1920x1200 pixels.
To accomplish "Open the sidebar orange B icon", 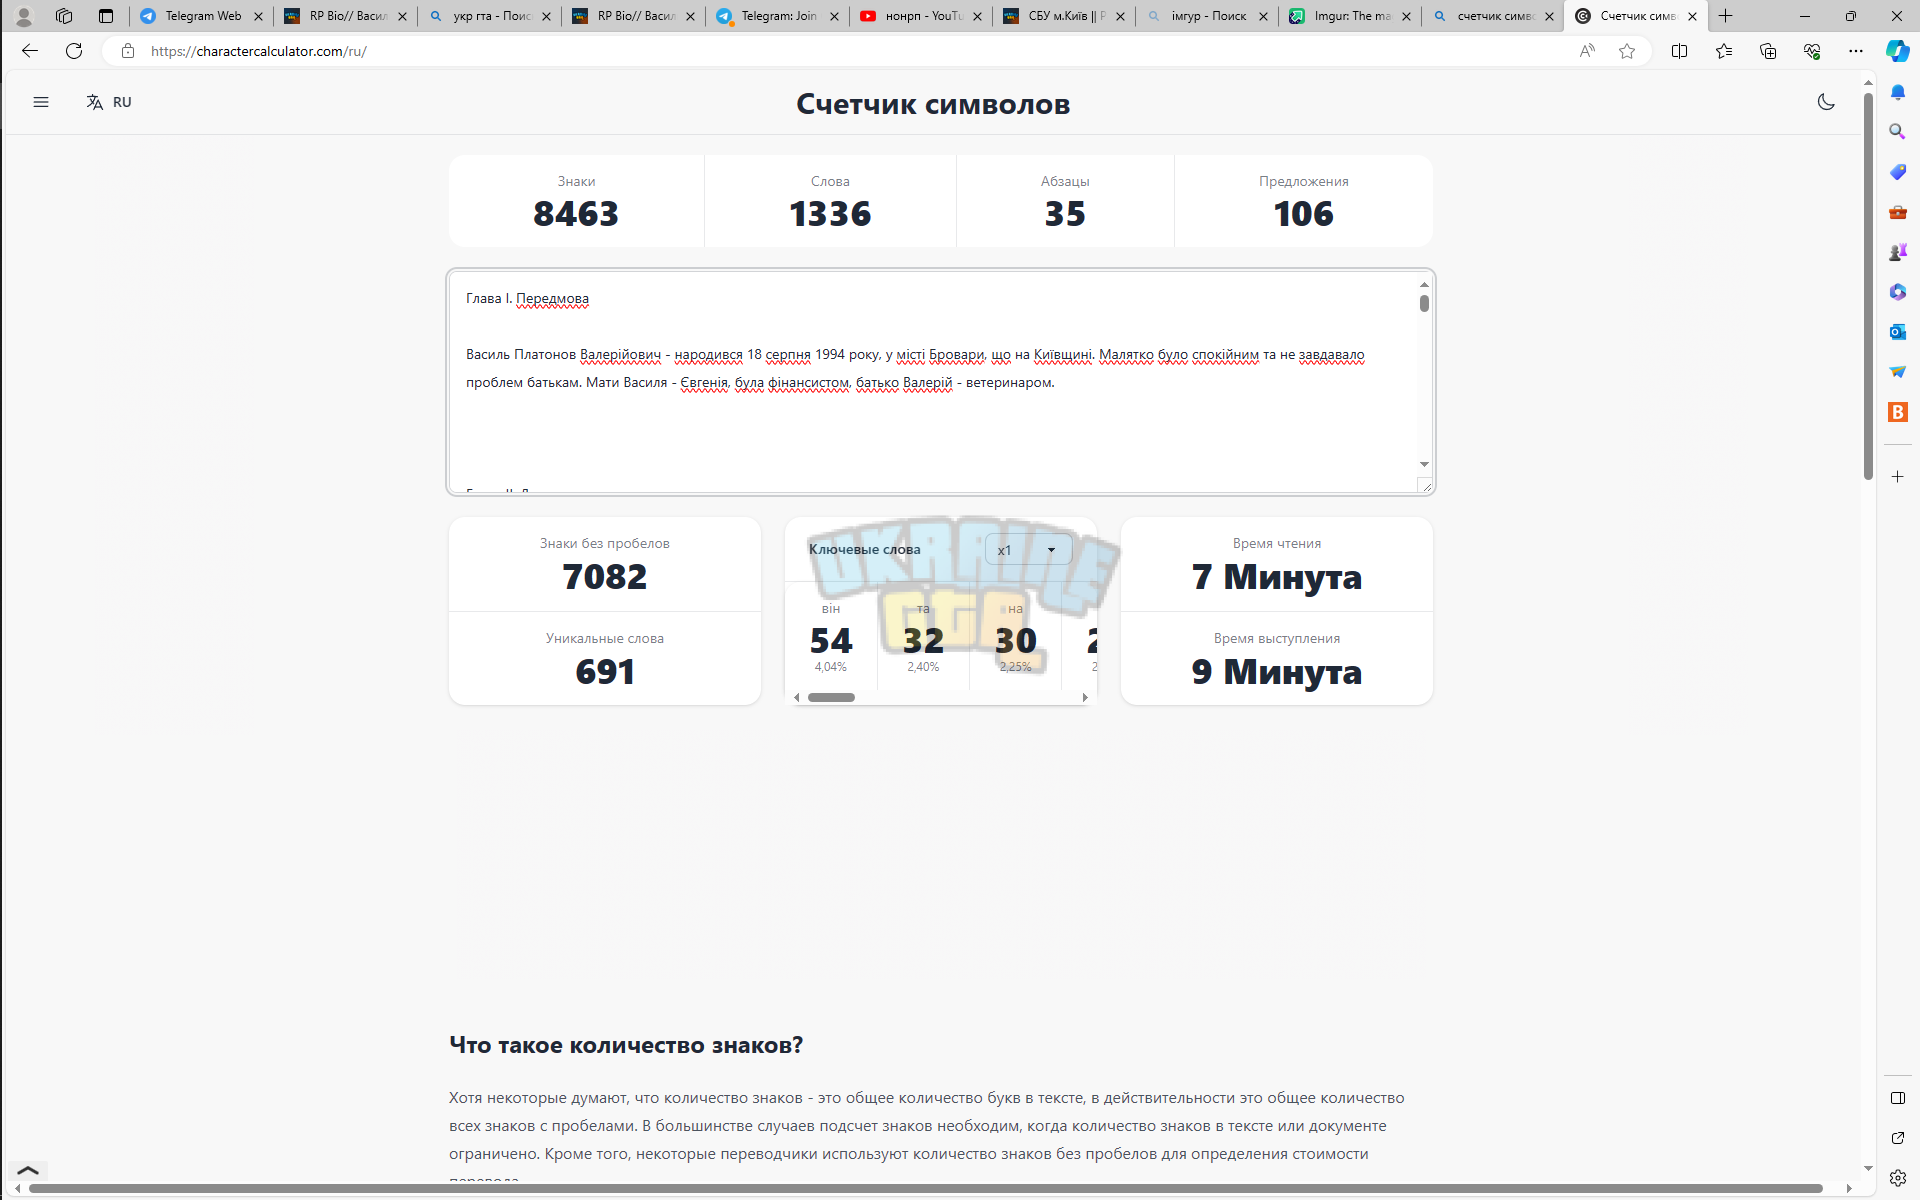I will click(x=1897, y=412).
